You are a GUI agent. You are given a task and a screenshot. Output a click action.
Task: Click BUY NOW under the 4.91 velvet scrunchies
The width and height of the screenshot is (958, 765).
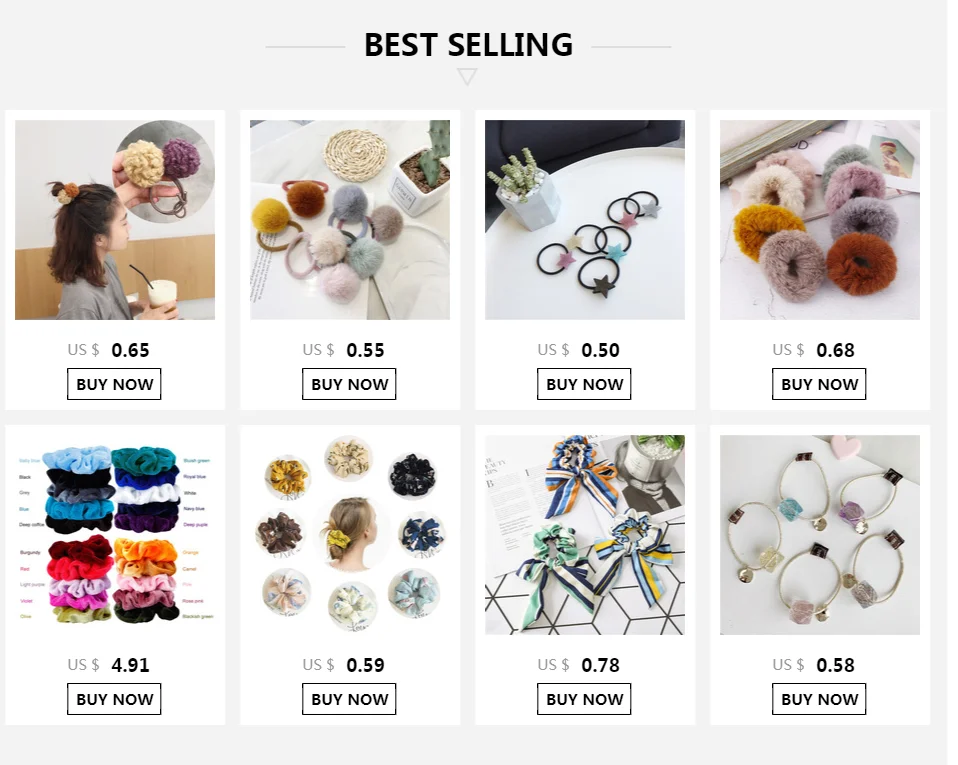[x=114, y=698]
